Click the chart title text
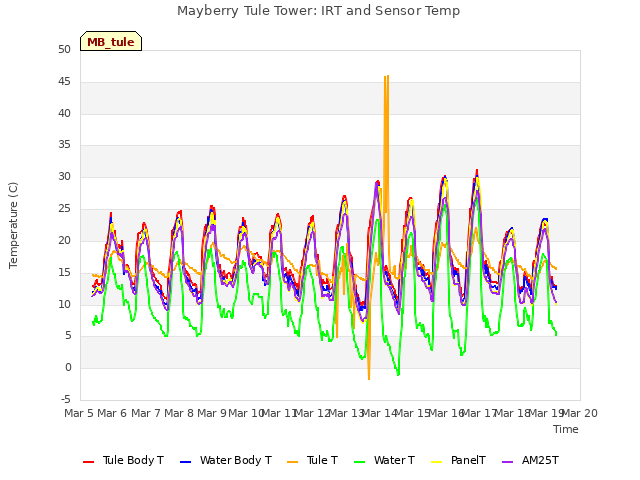Viewport: 640px width, 480px height. (318, 11)
